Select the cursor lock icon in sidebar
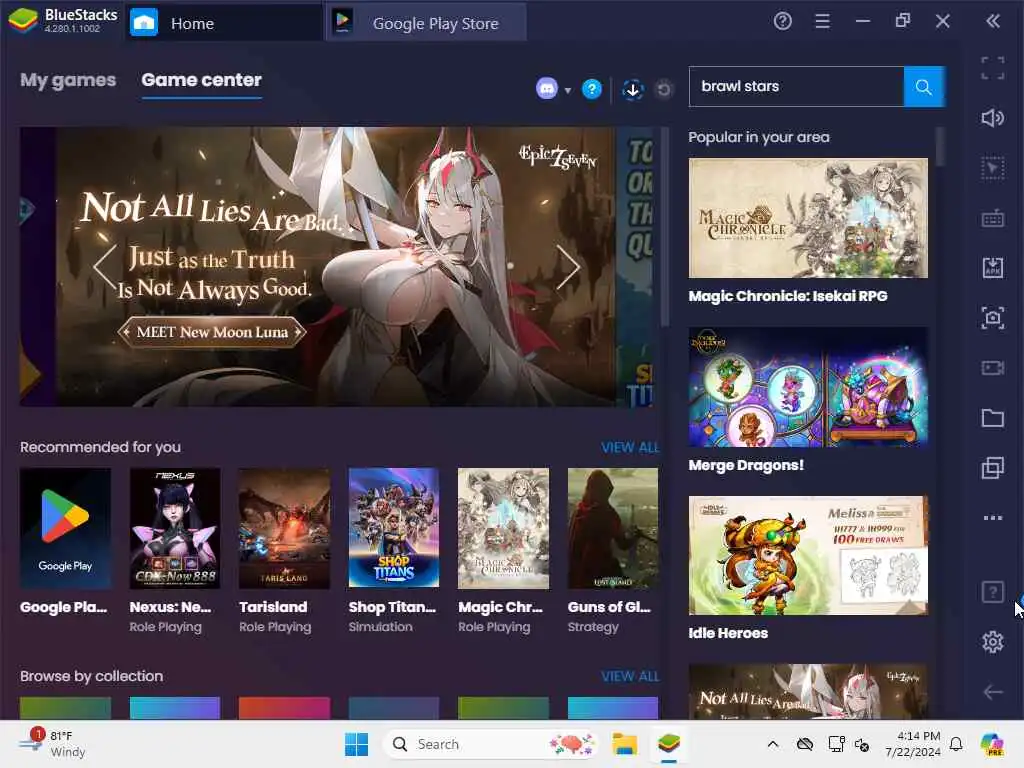The image size is (1024, 768). pos(993,168)
